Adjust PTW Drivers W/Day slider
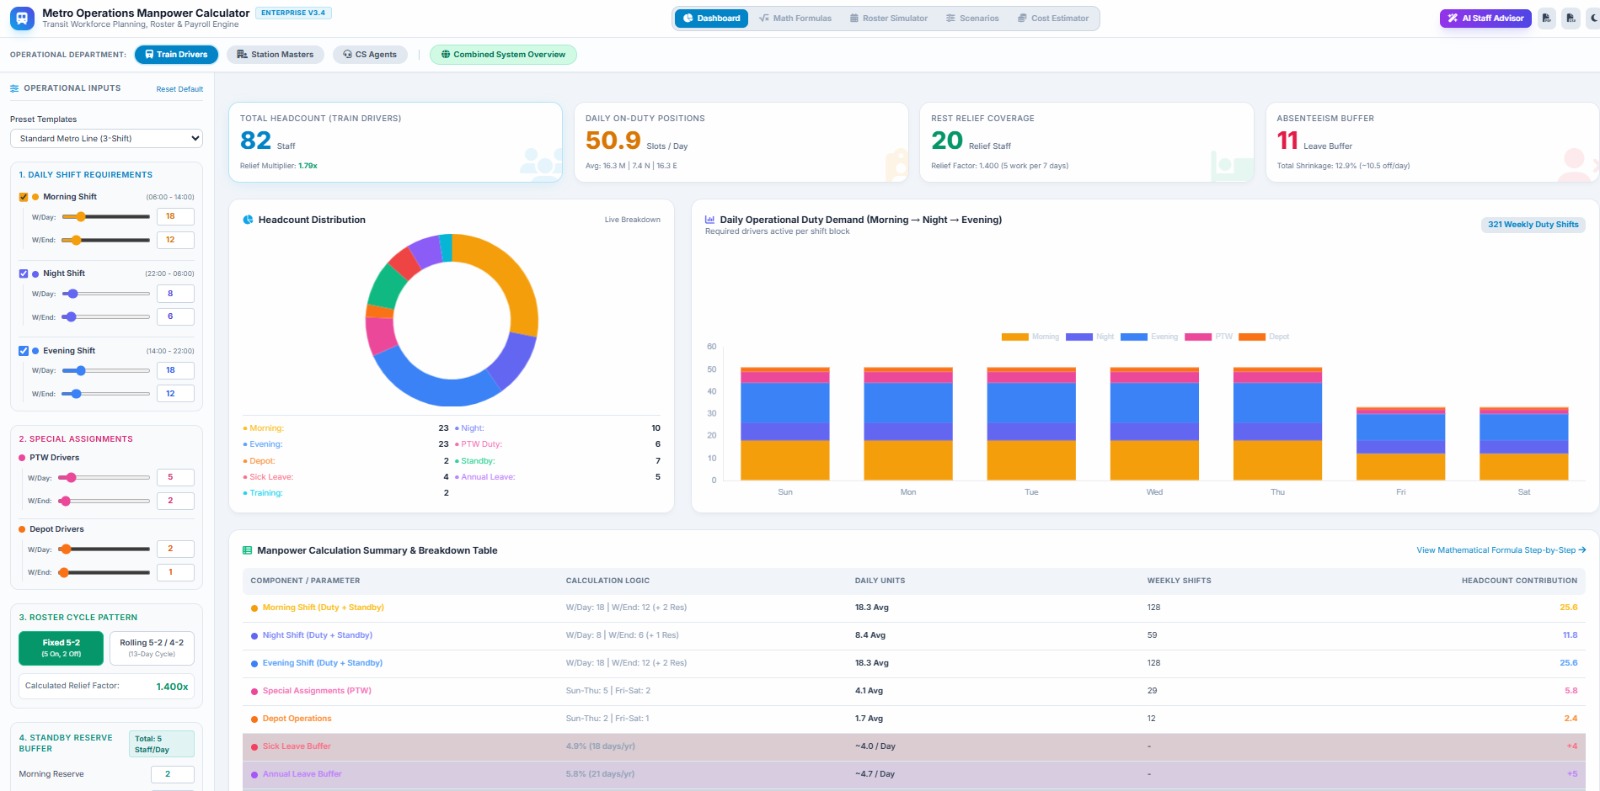Screen dimensions: 1600x791 103,478
